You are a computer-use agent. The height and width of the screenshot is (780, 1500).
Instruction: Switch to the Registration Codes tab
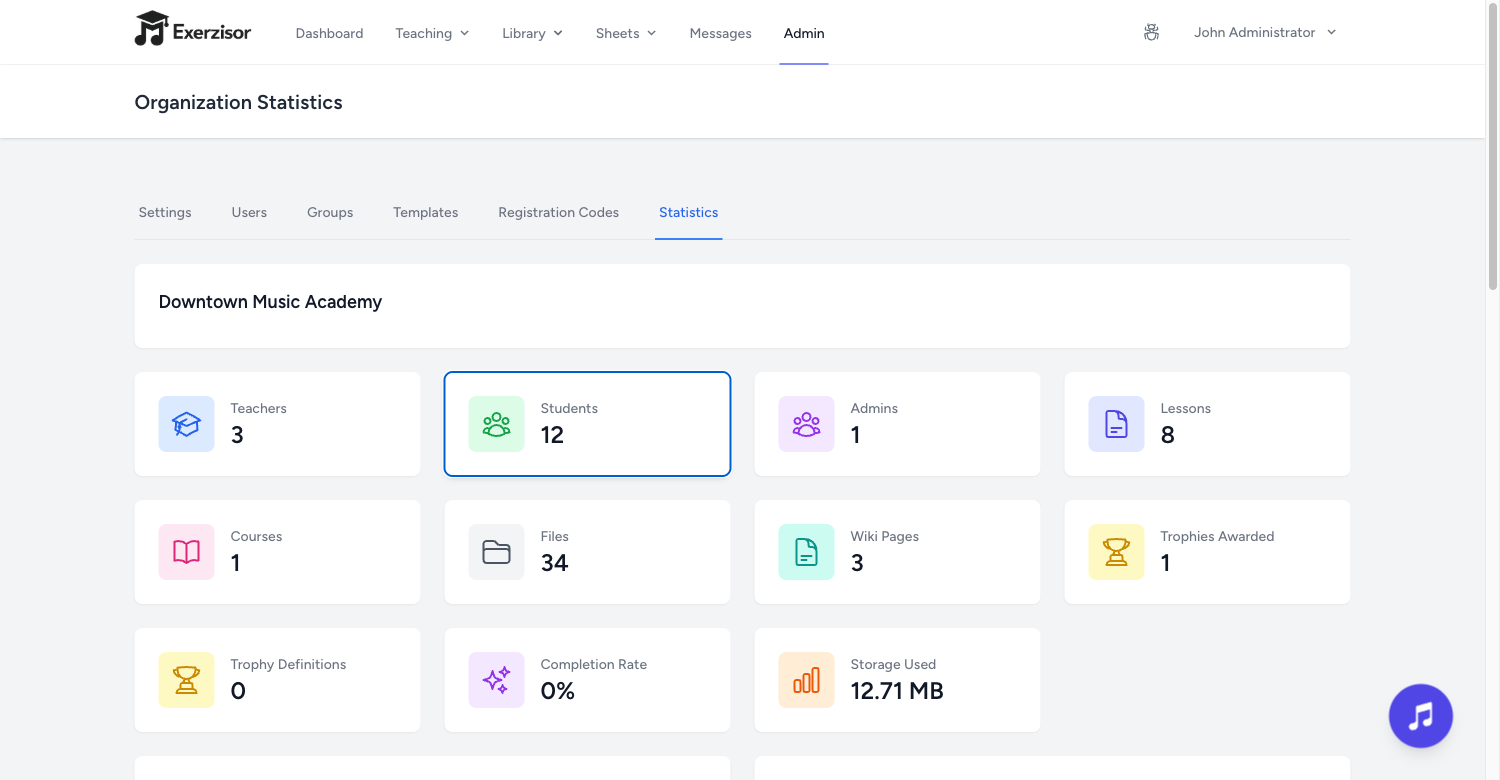click(558, 212)
